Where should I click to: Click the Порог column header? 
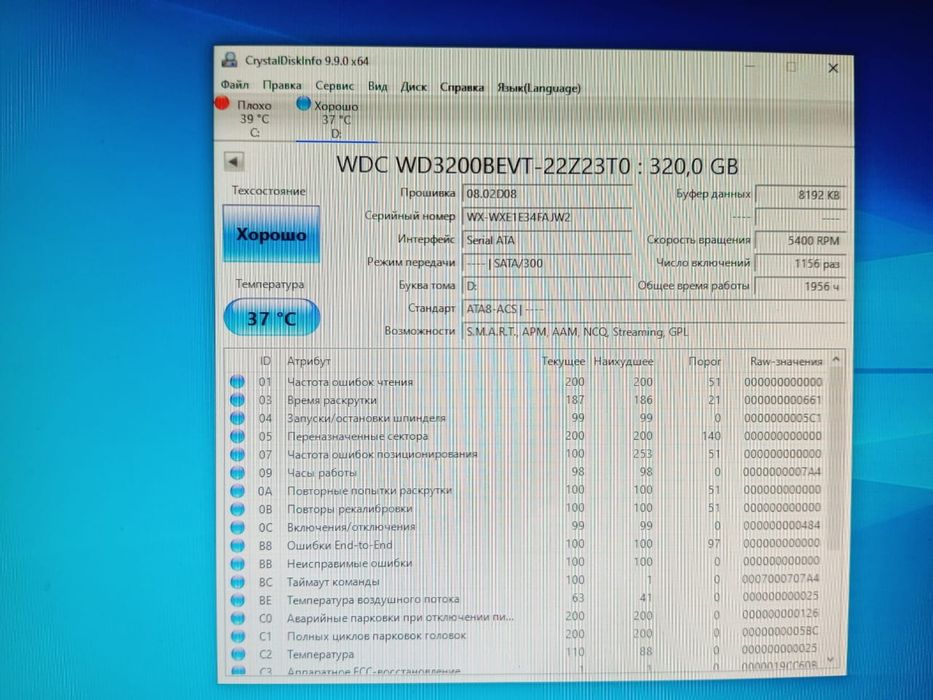[x=704, y=361]
